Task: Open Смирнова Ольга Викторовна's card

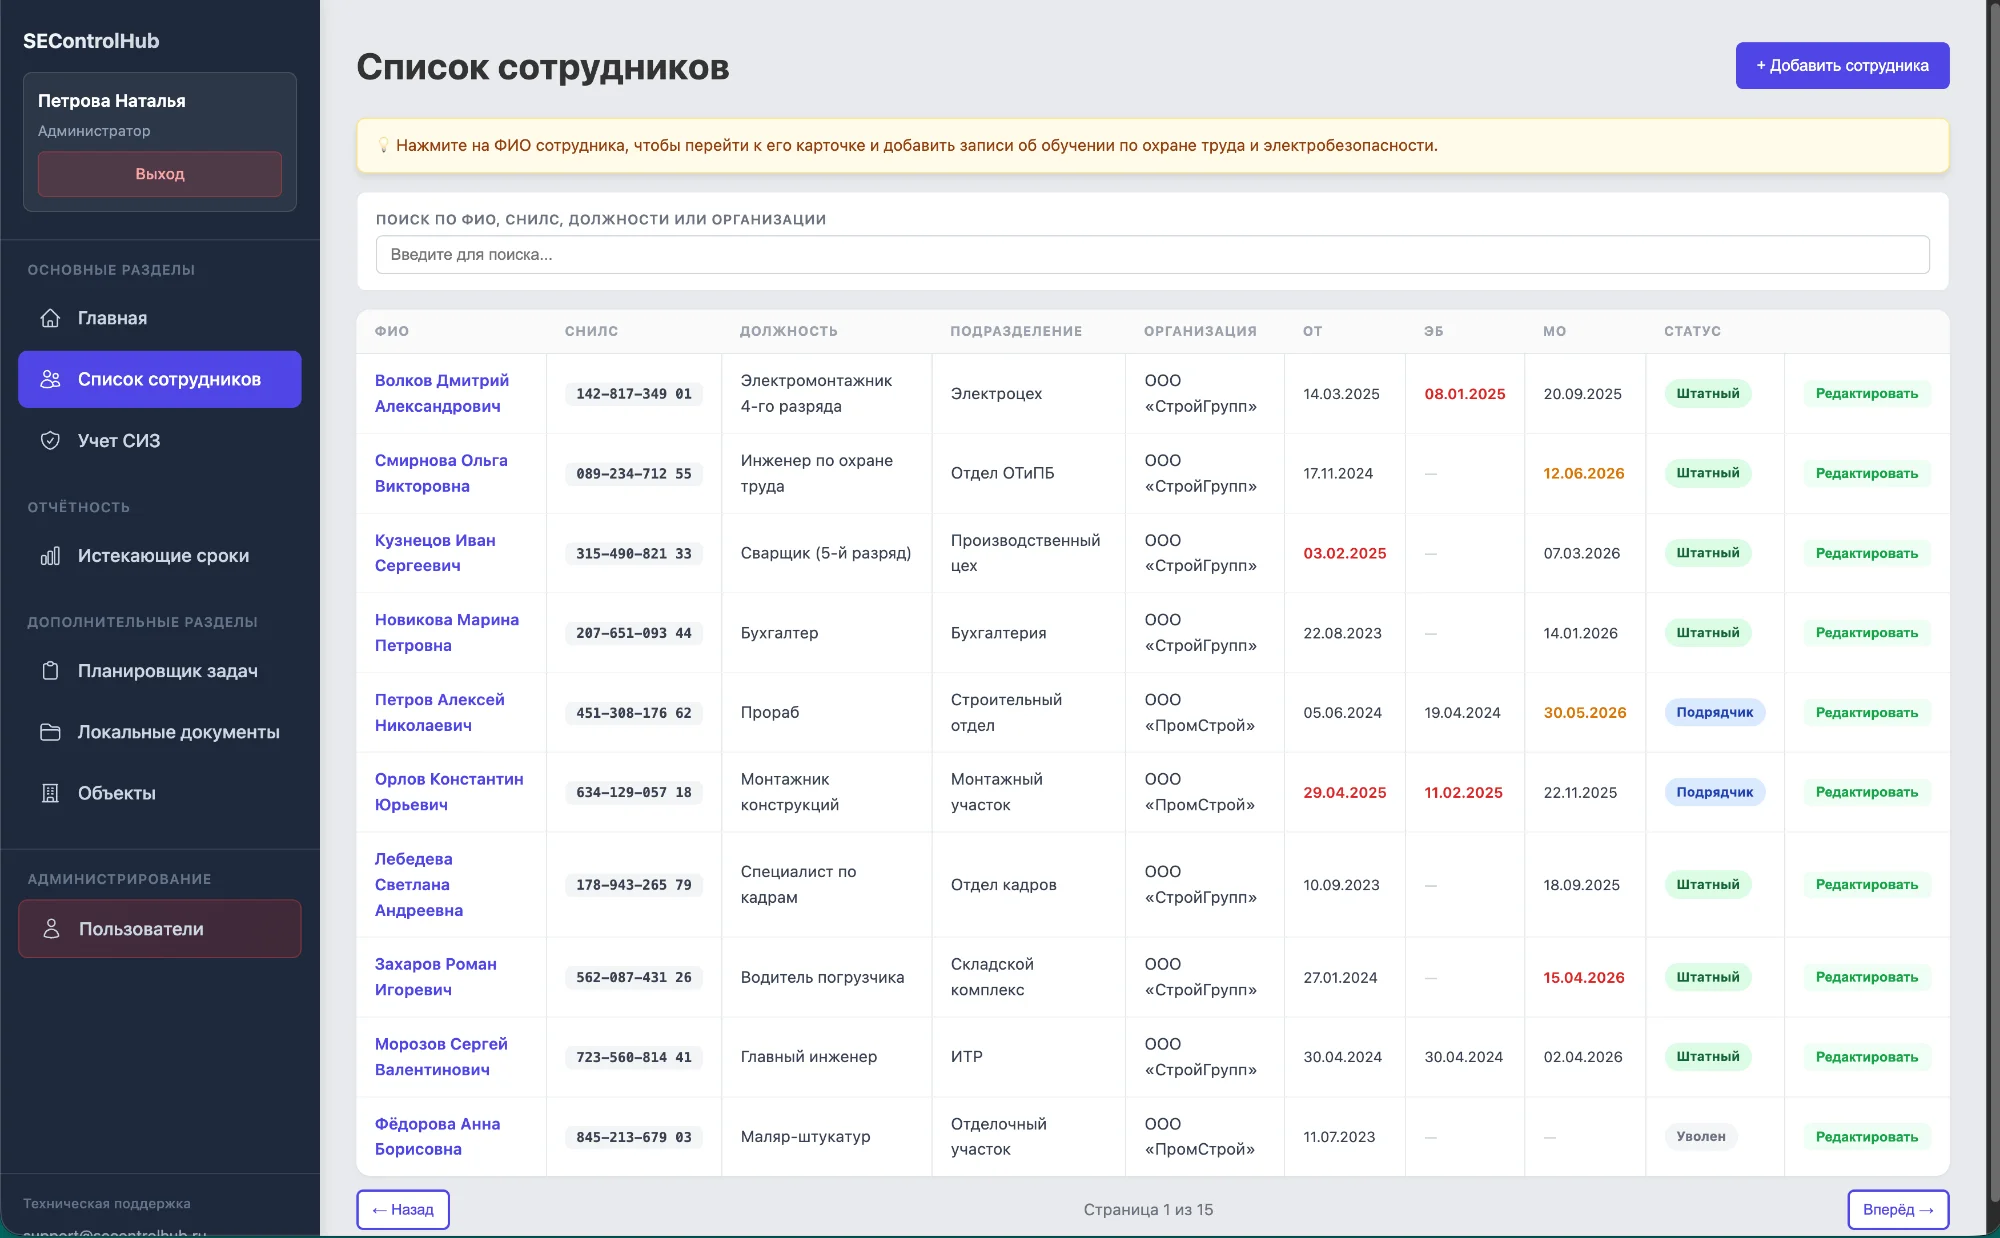Action: 441,473
